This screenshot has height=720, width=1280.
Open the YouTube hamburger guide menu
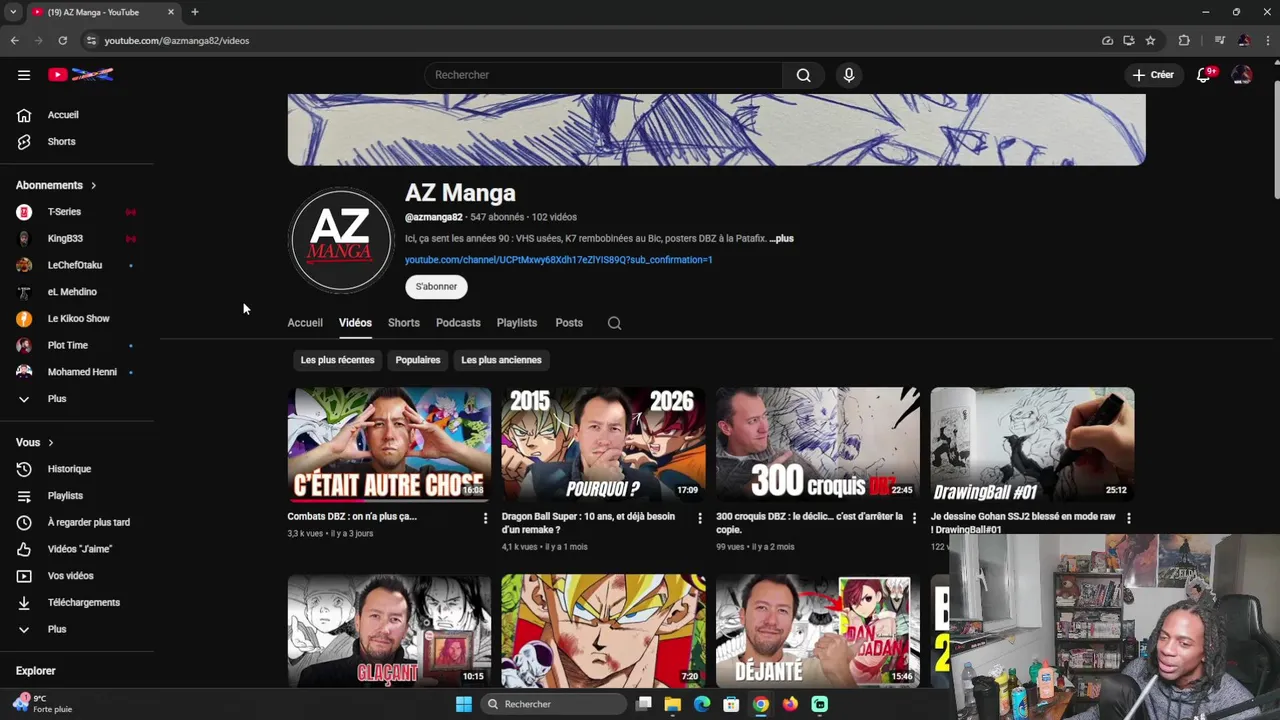click(24, 75)
